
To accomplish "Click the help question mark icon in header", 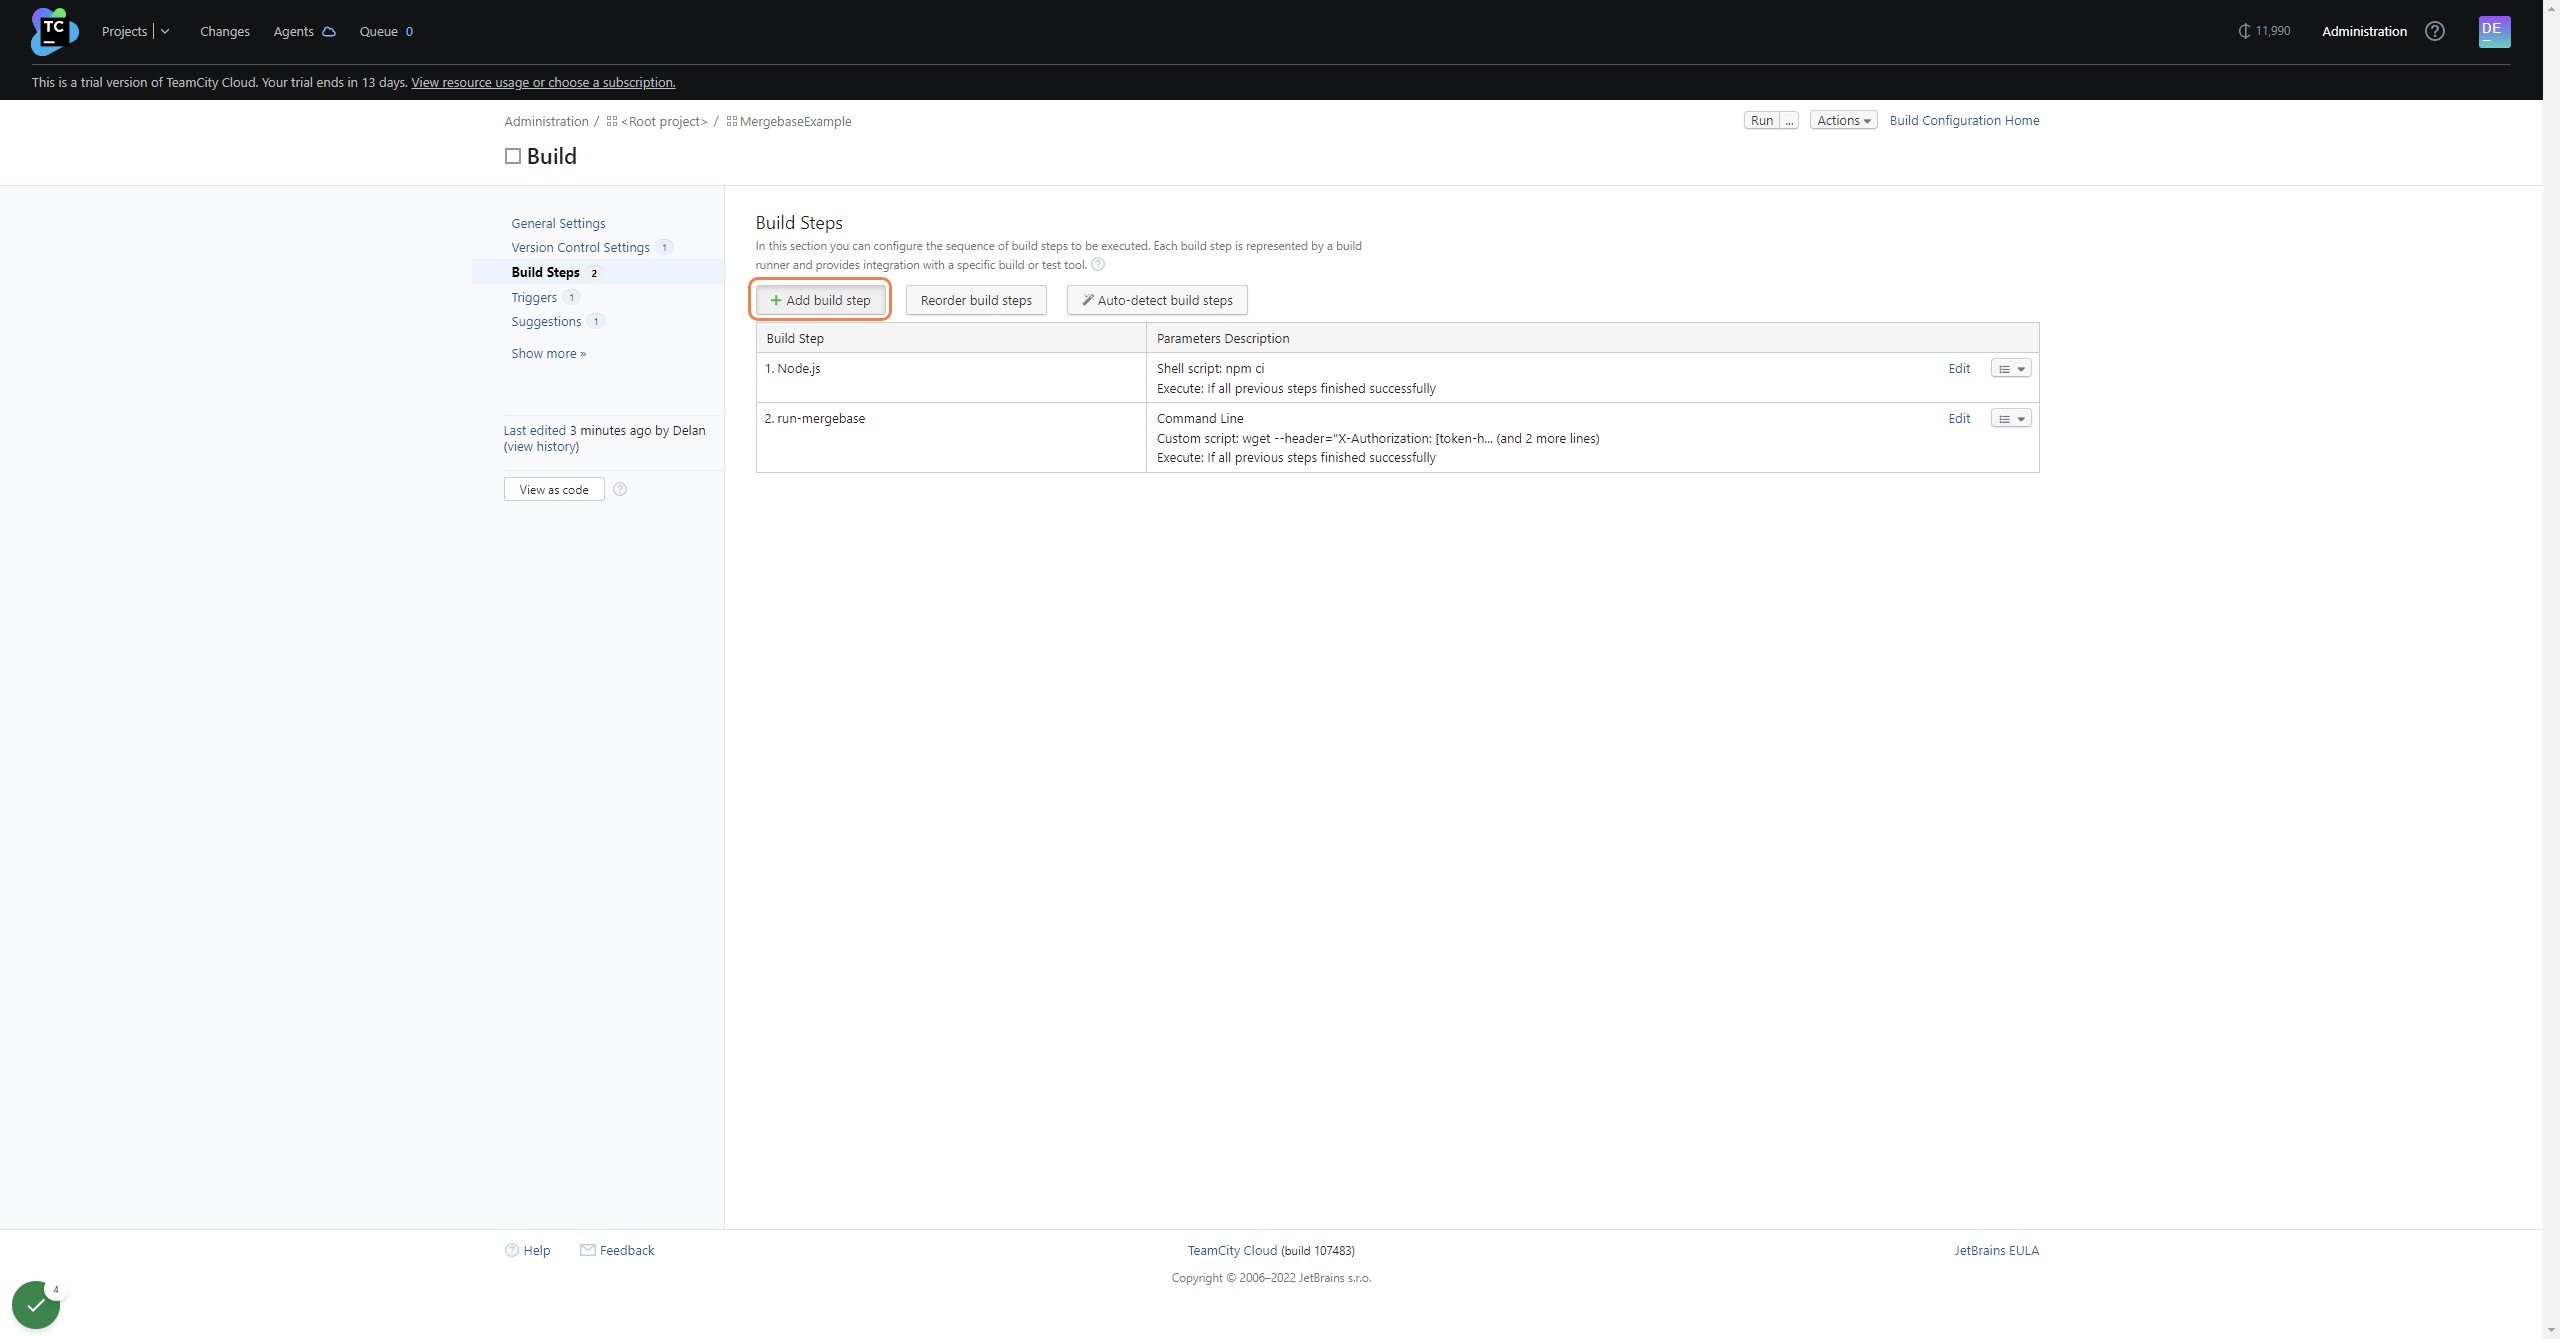I will pyautogui.click(x=2435, y=31).
